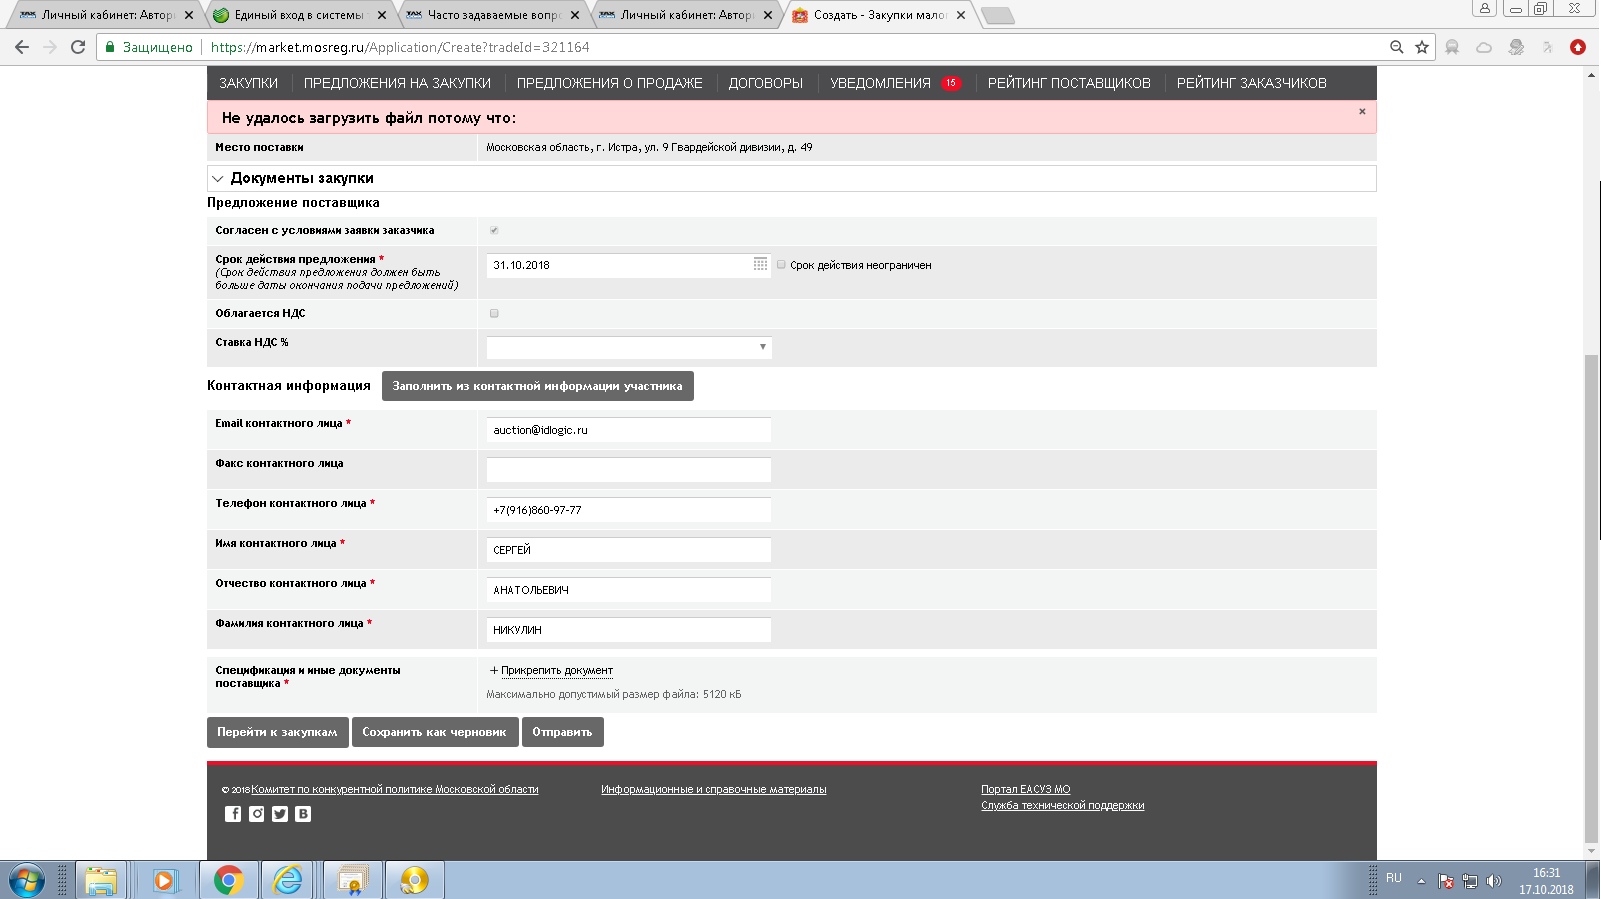Toggle the 'Облагается НДС' checkbox
Screen dimensions: 1601x899
pyautogui.click(x=494, y=314)
